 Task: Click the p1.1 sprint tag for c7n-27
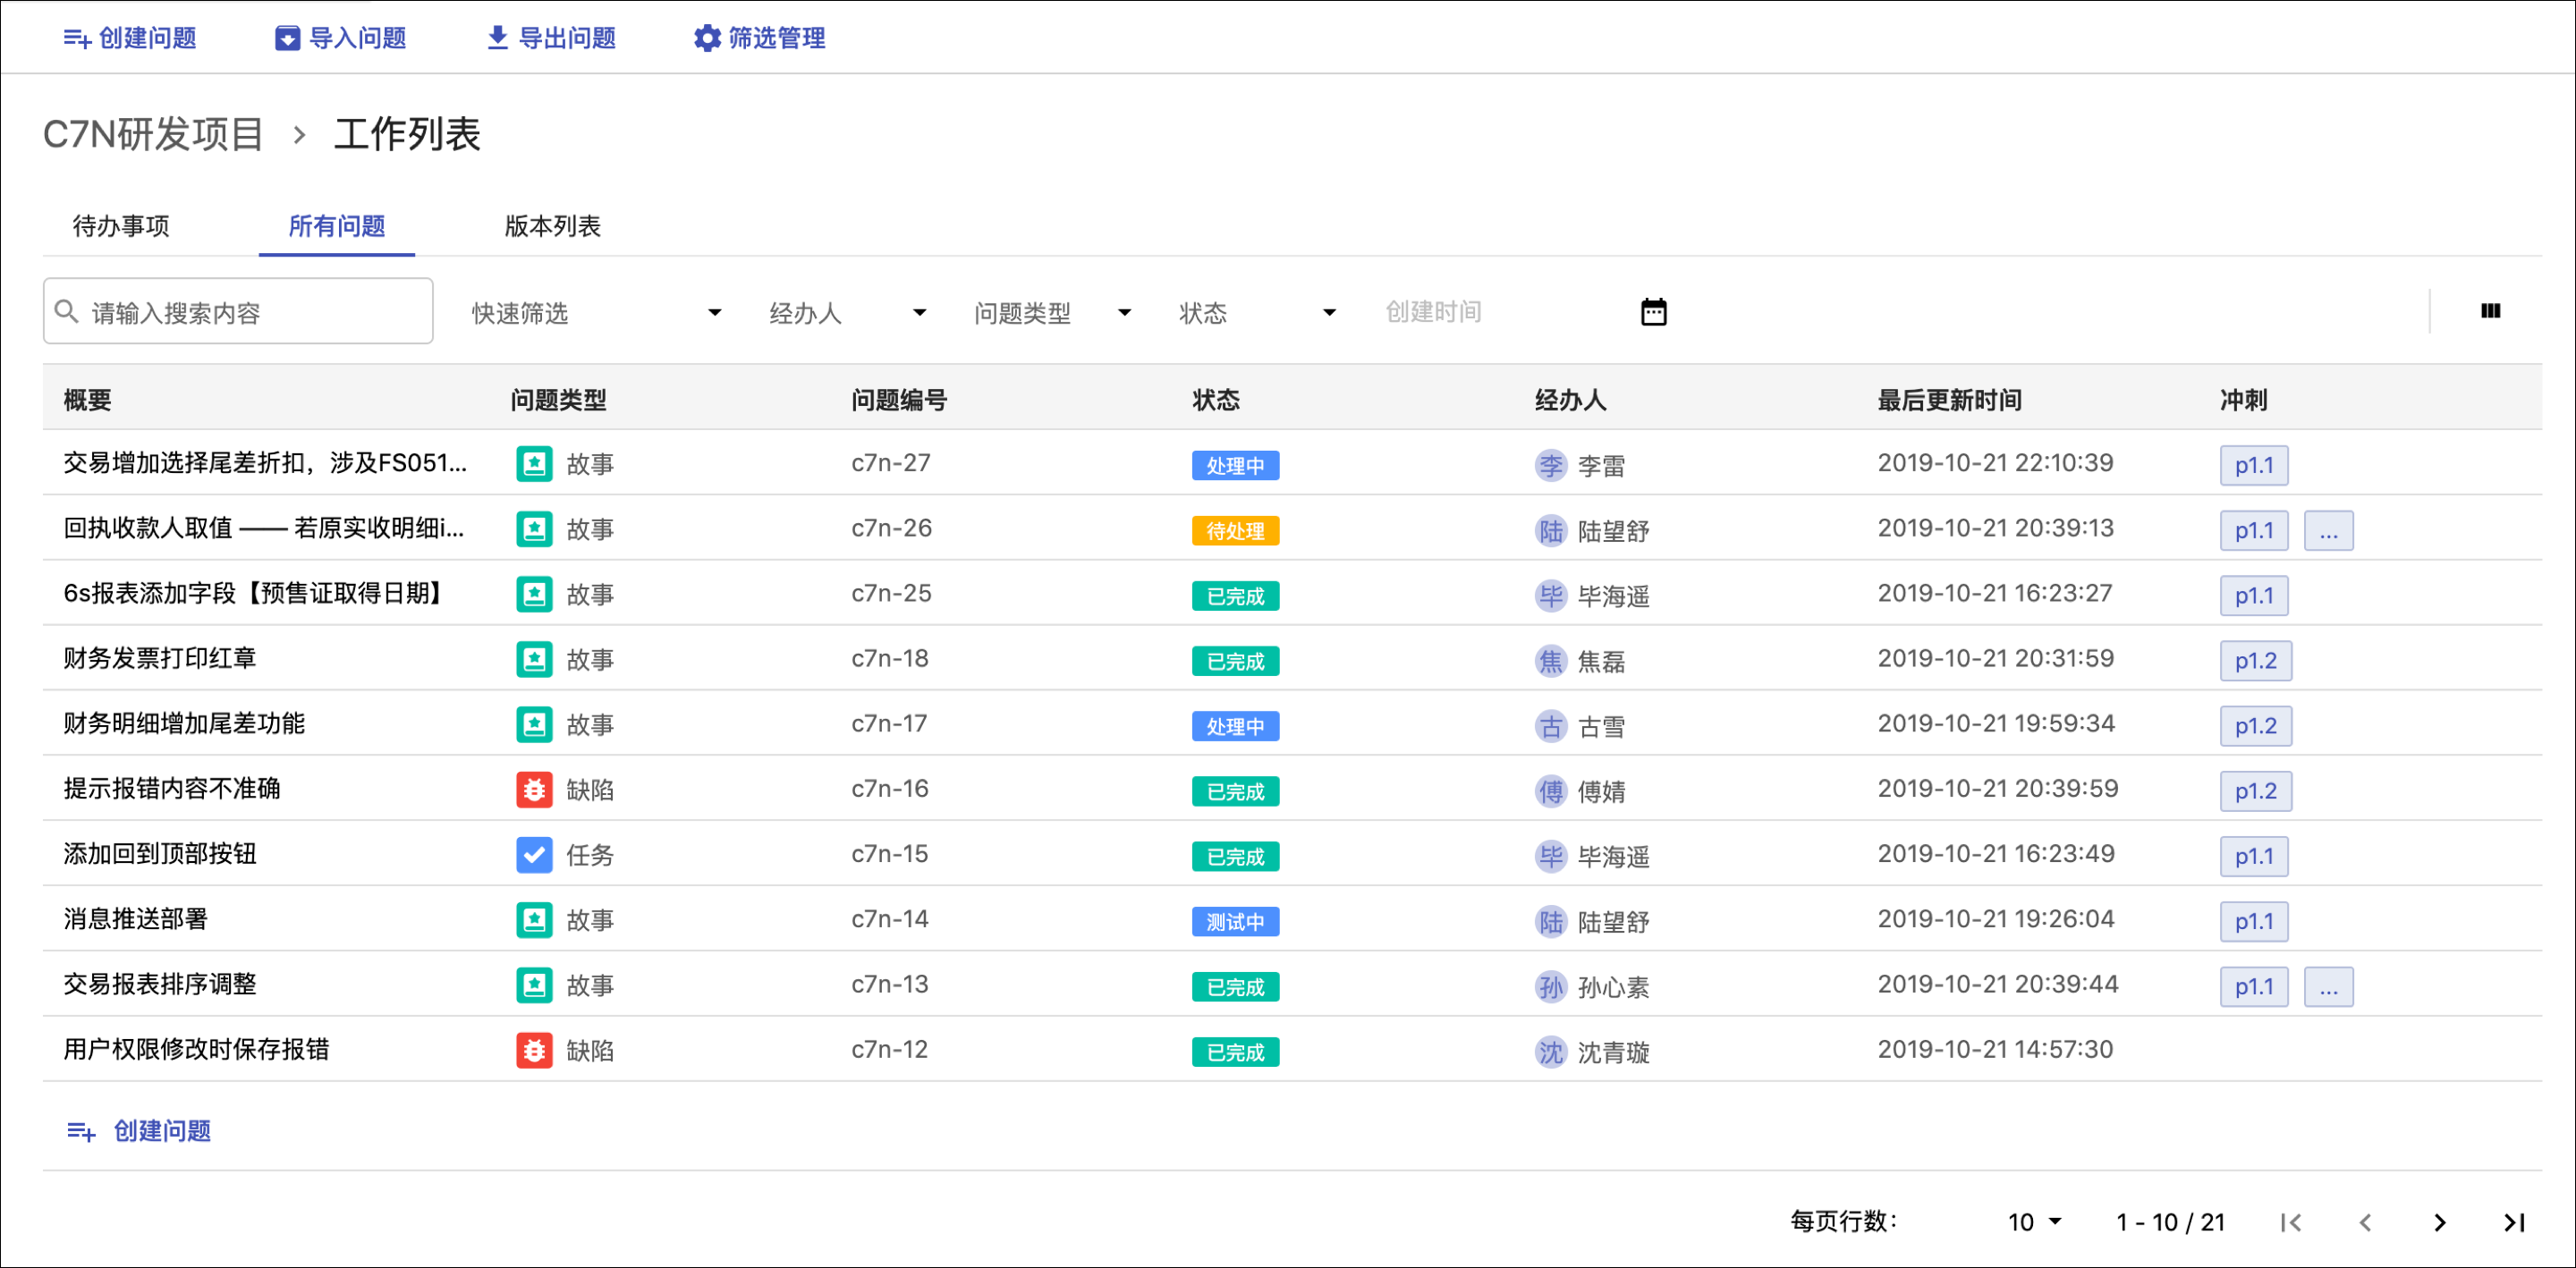2254,465
